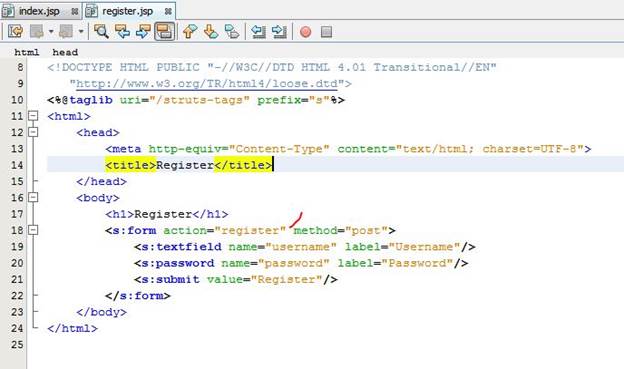624x369 pixels.
Task: Select the register.jsp tab
Action: pyautogui.click(x=127, y=11)
